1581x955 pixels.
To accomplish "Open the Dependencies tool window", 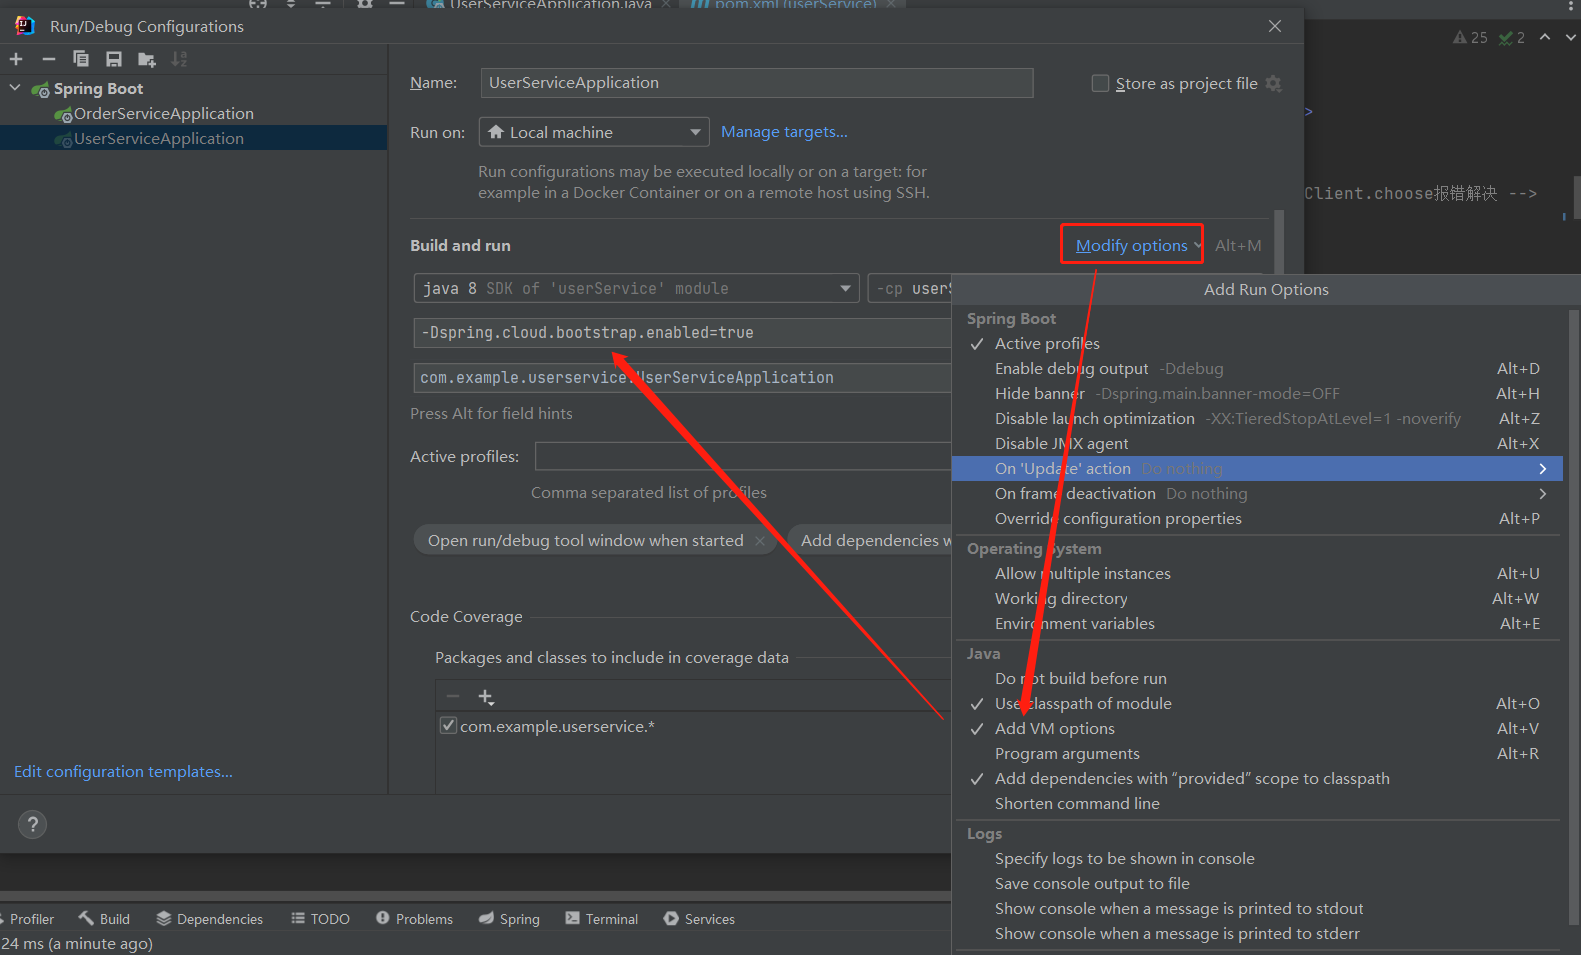I will (x=209, y=919).
